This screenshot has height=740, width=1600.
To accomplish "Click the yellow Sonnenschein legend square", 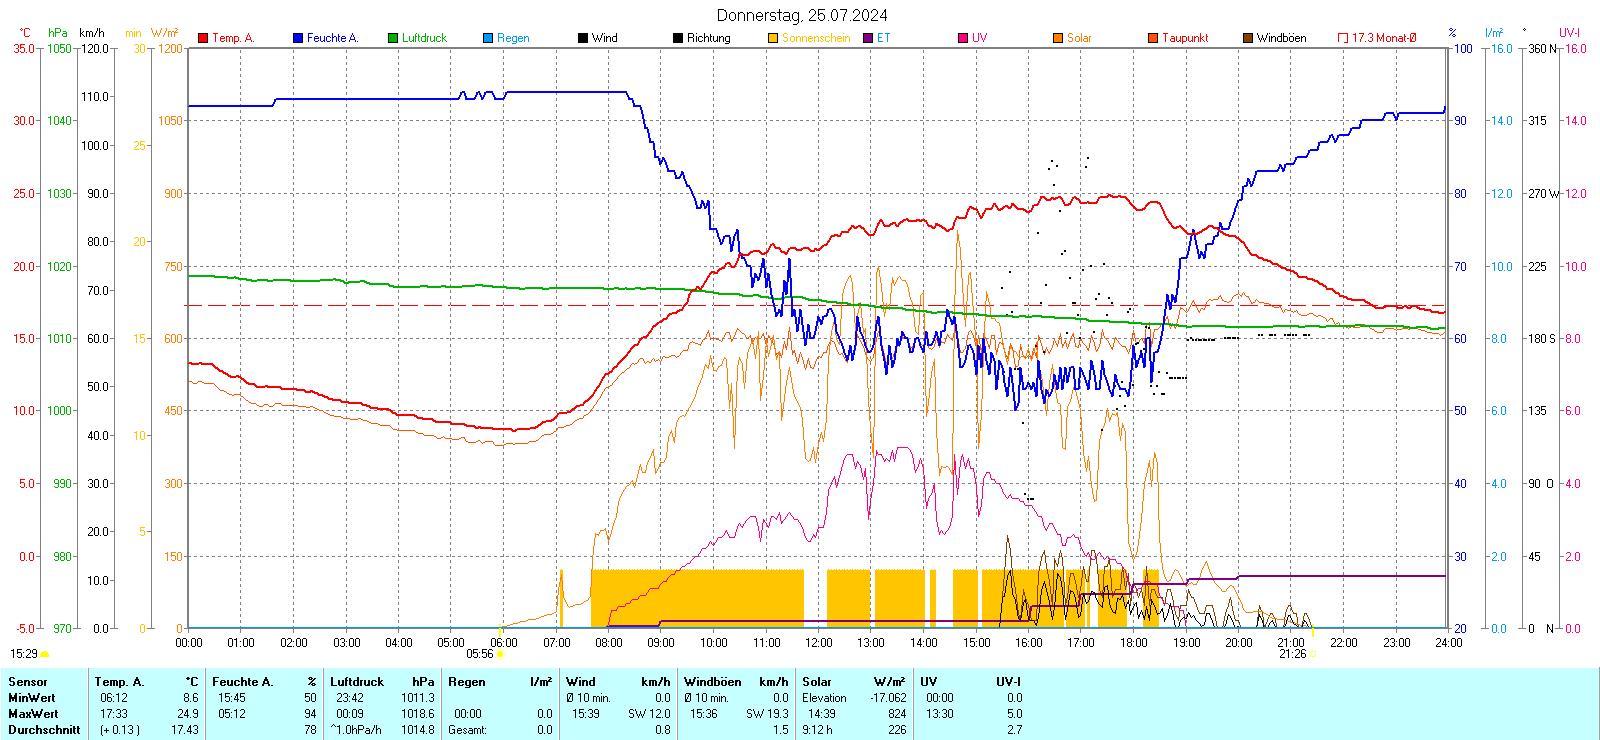I will pyautogui.click(x=773, y=38).
